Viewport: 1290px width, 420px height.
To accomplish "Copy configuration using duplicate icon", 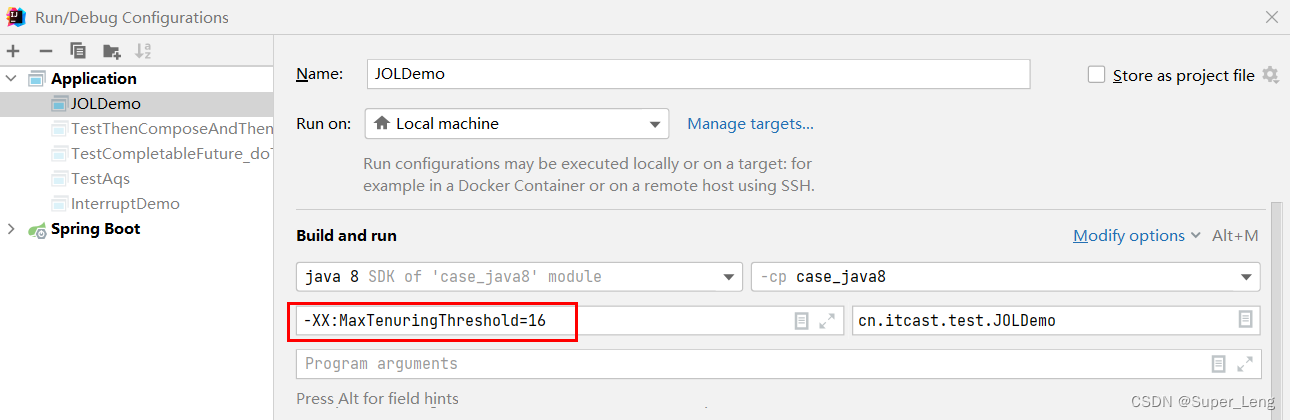I will point(78,50).
